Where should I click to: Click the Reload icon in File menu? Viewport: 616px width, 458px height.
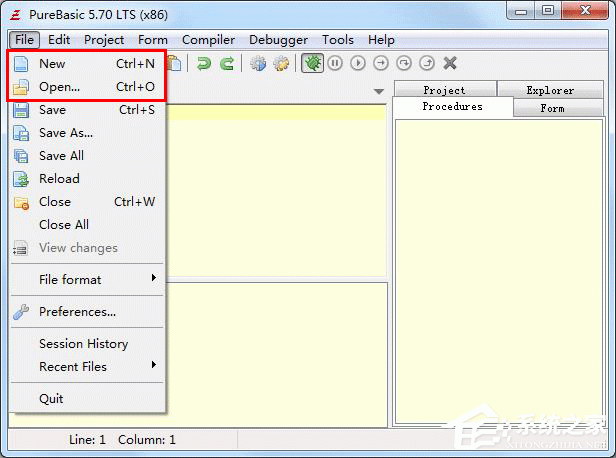(x=21, y=179)
